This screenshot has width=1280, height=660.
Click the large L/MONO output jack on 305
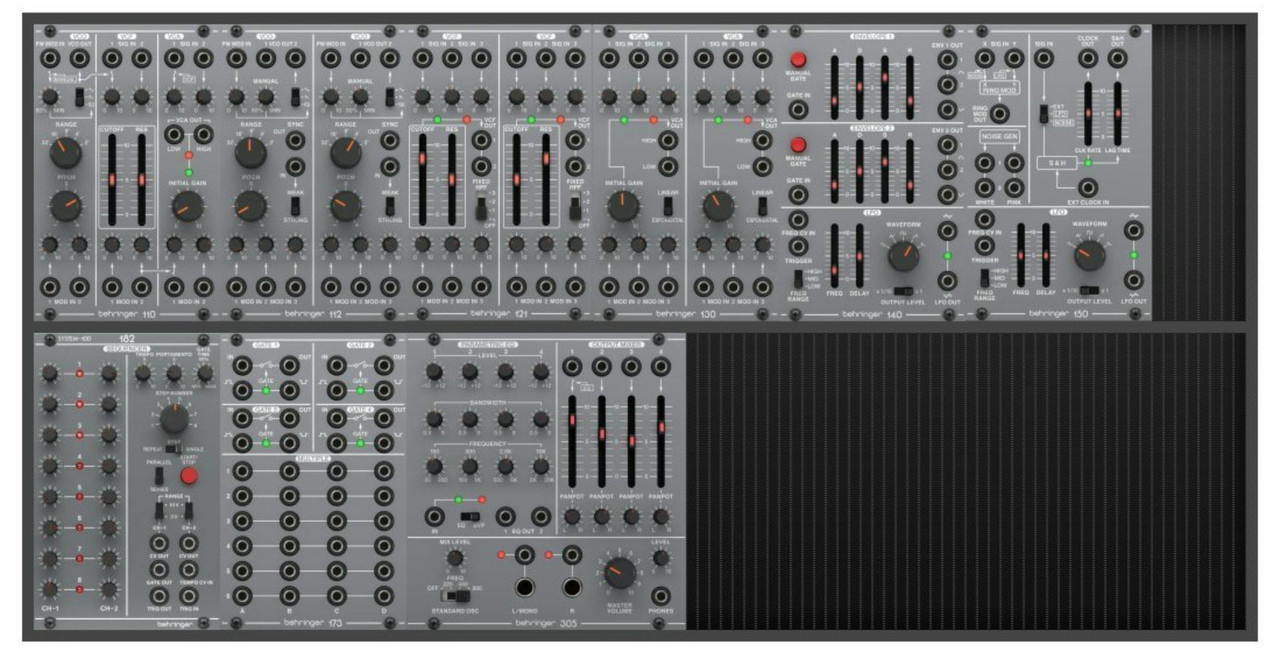[523, 586]
